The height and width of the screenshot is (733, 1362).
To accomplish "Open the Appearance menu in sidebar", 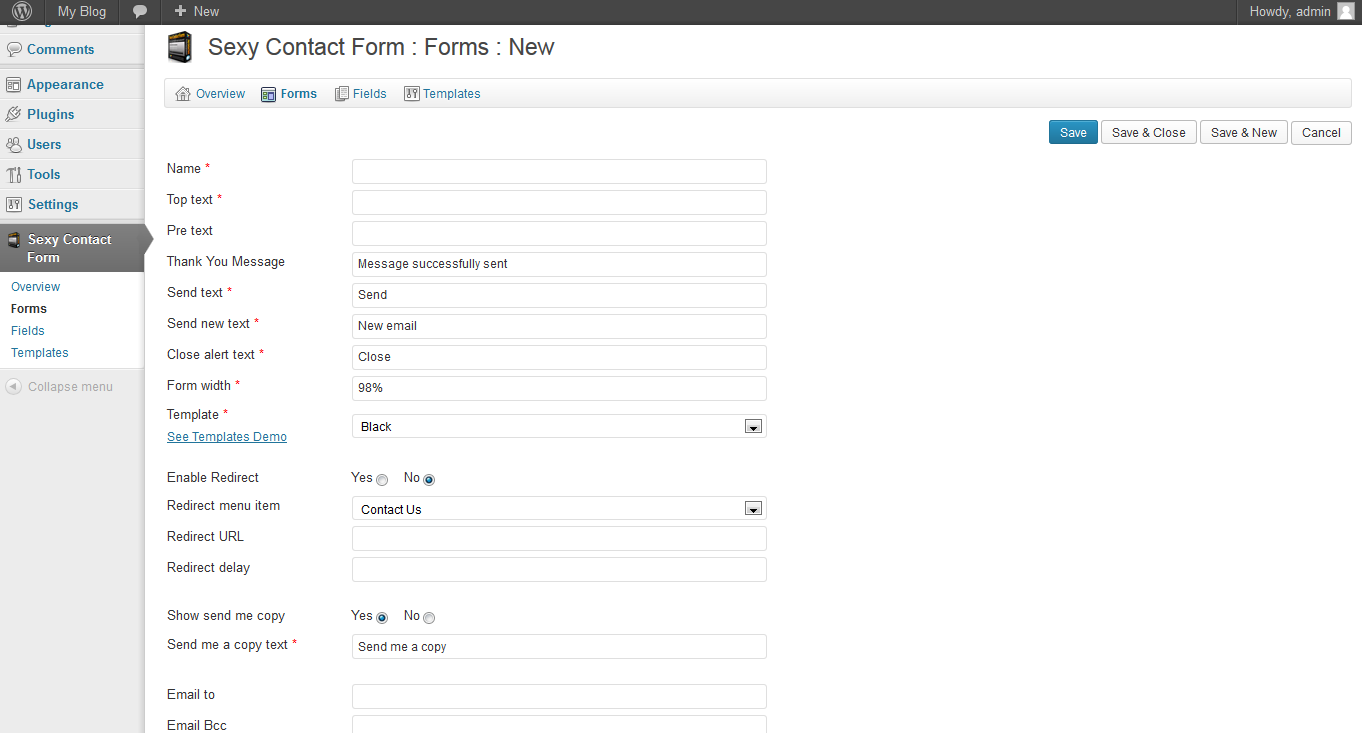I will pos(65,85).
